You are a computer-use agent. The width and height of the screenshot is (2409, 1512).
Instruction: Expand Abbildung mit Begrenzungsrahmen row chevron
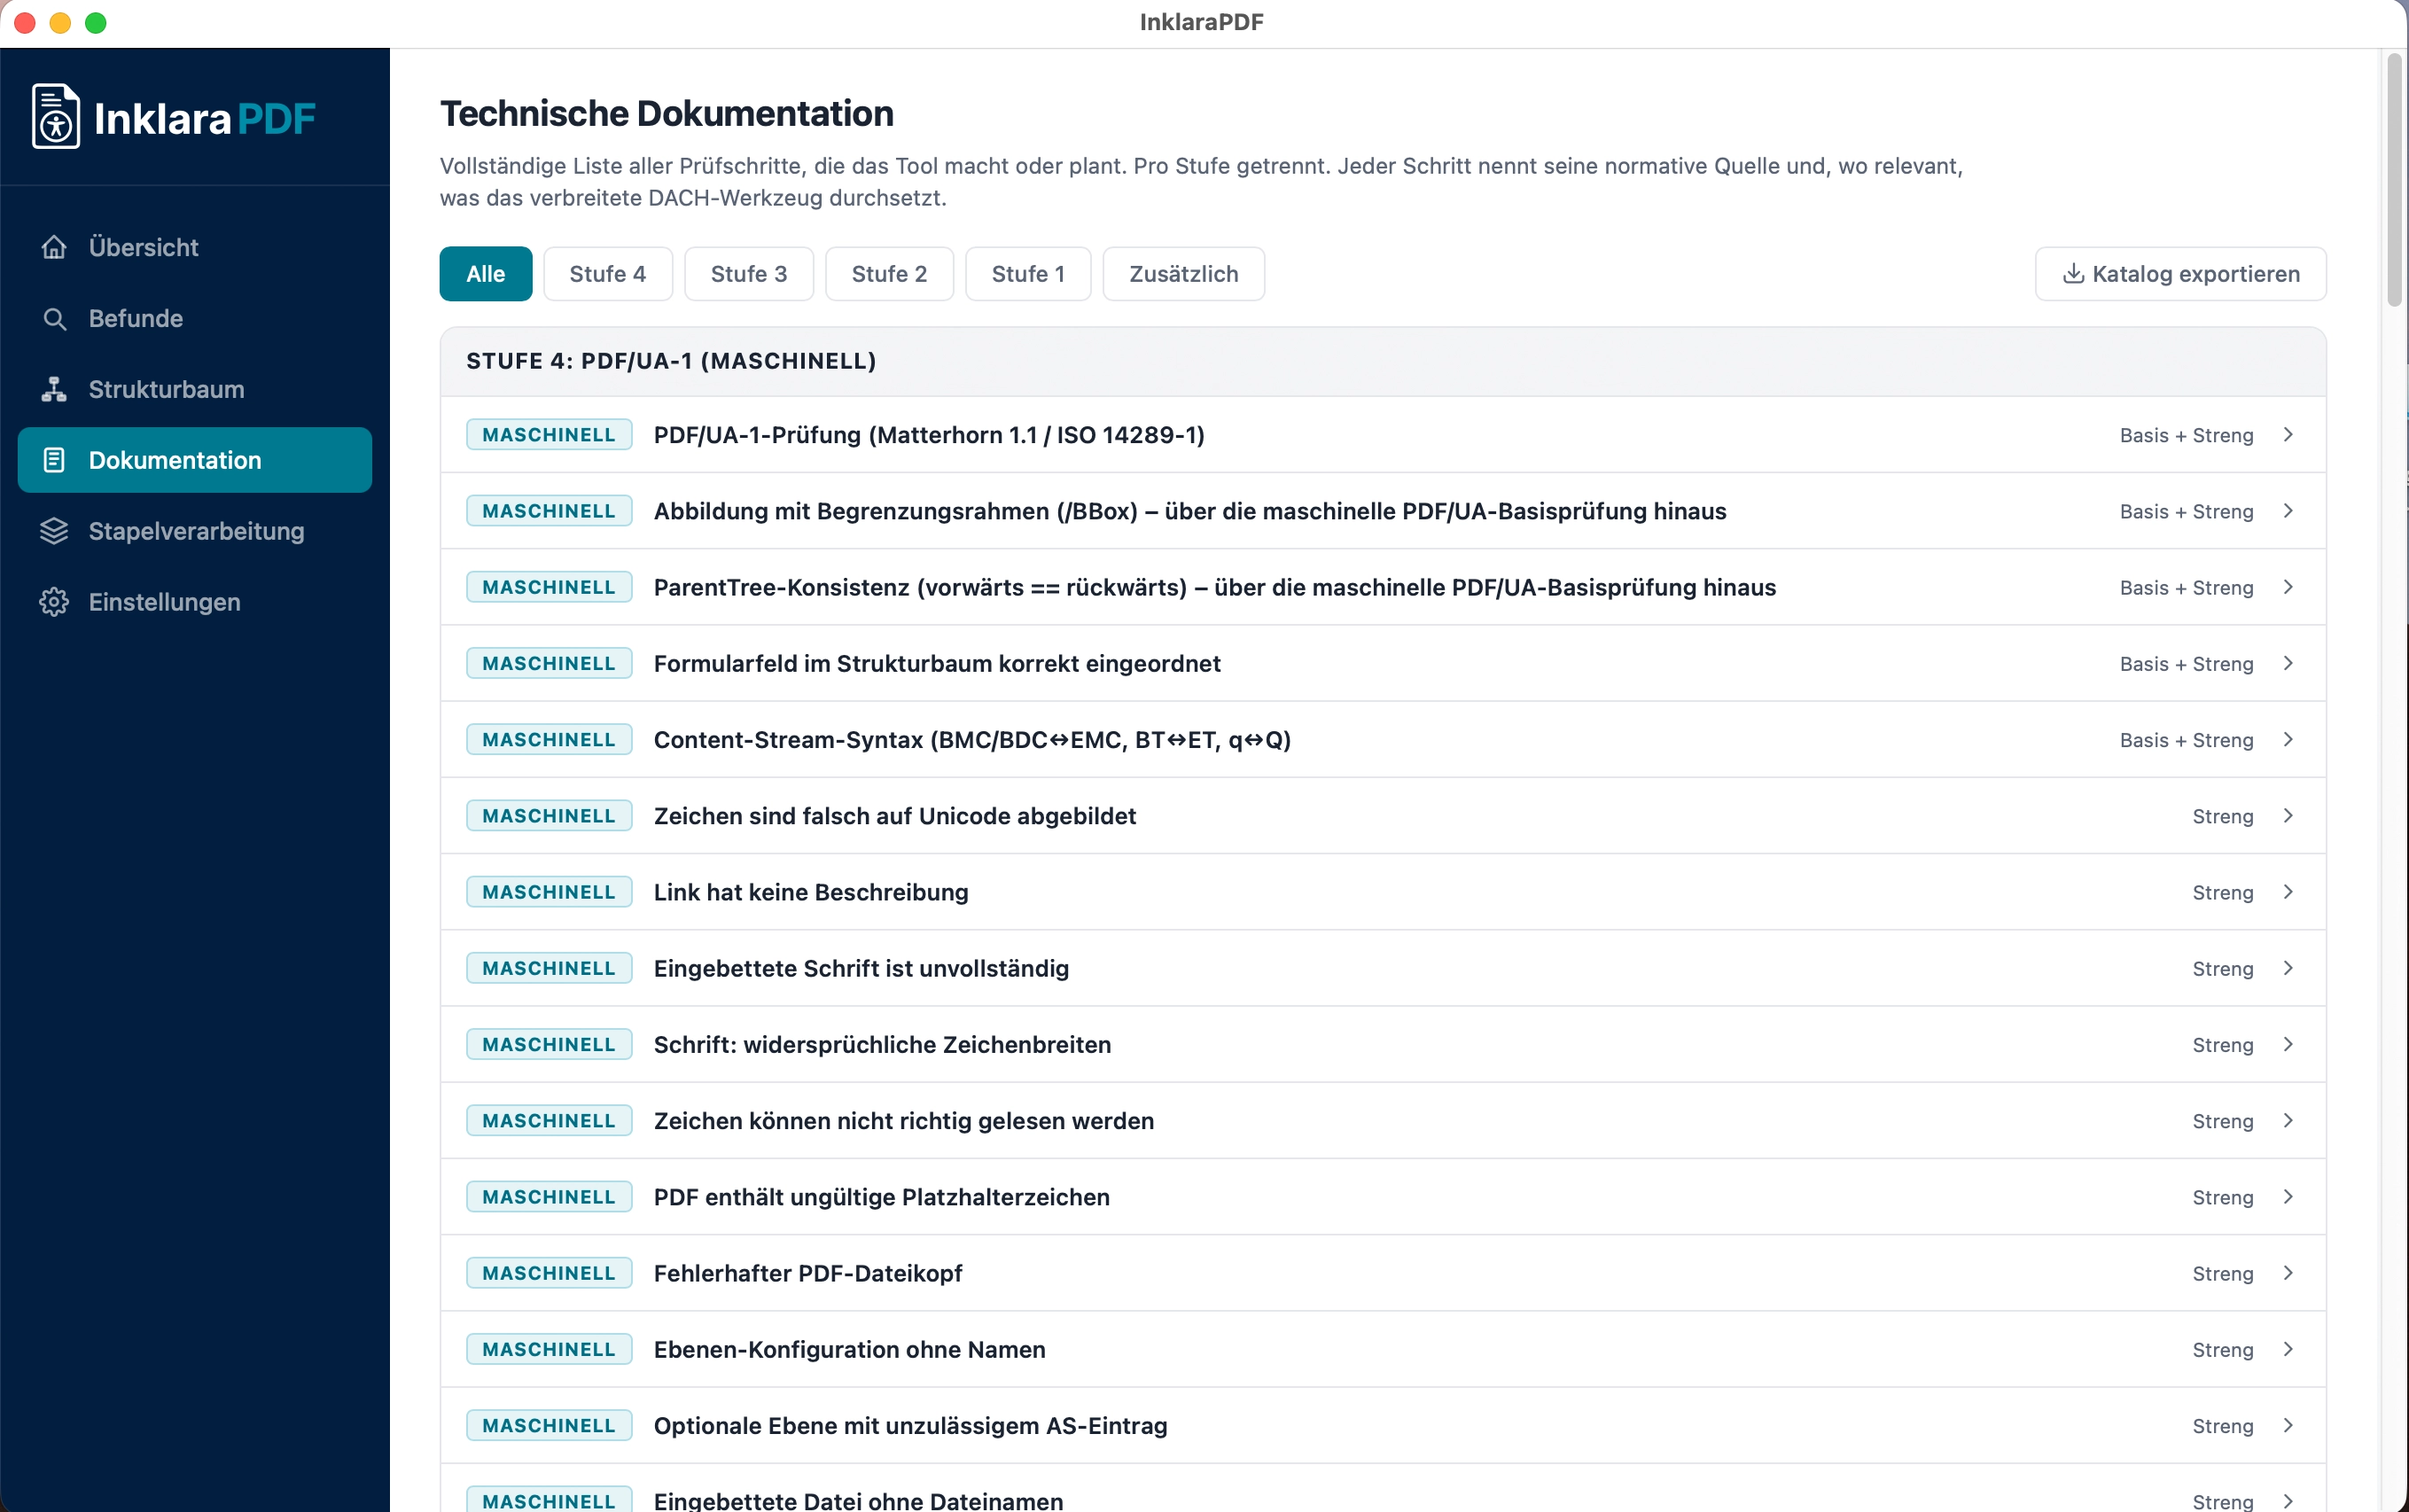point(2288,511)
